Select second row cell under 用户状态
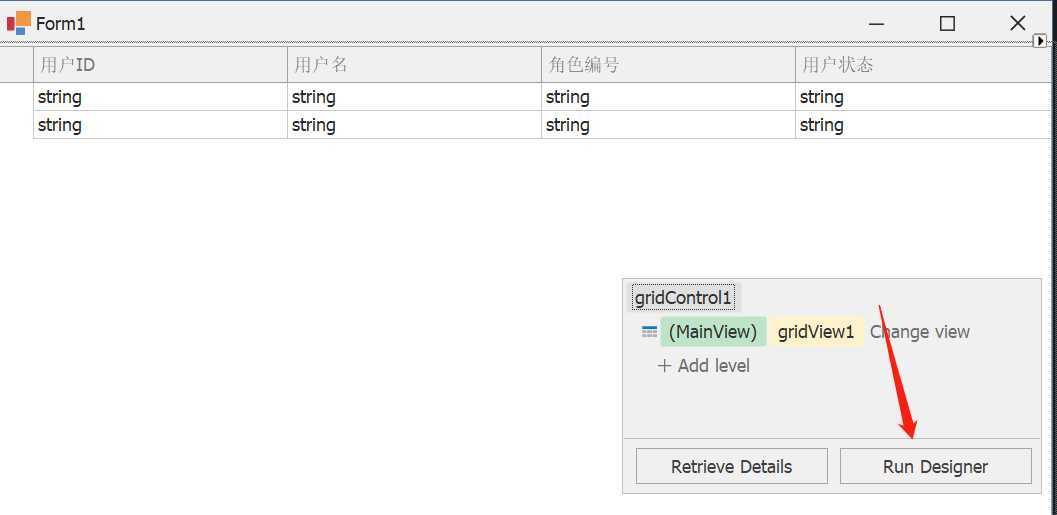 click(x=924, y=125)
